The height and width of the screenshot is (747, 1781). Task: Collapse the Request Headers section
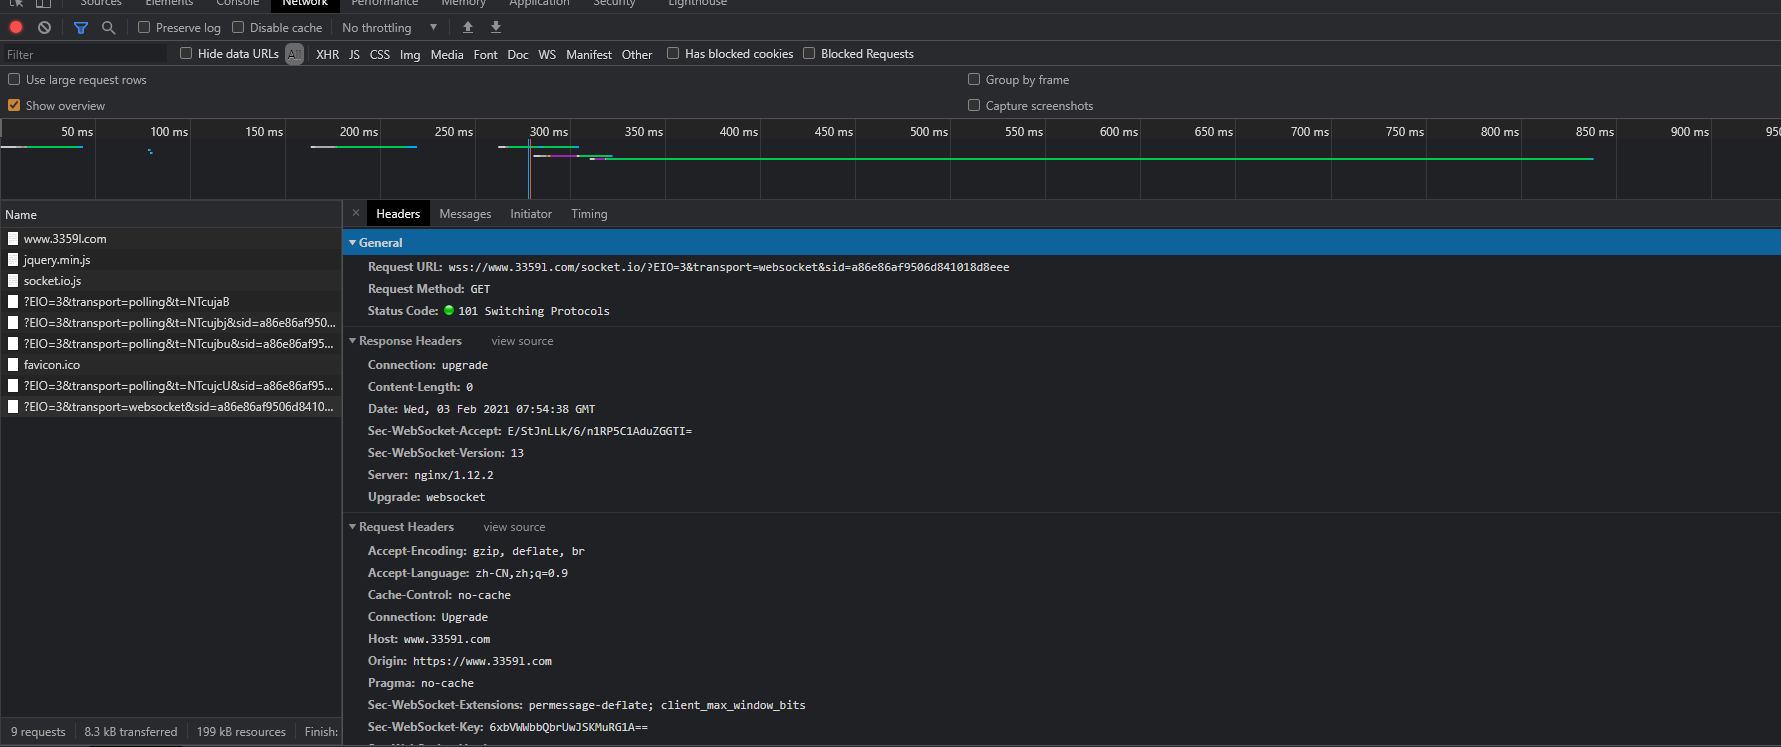click(x=352, y=527)
